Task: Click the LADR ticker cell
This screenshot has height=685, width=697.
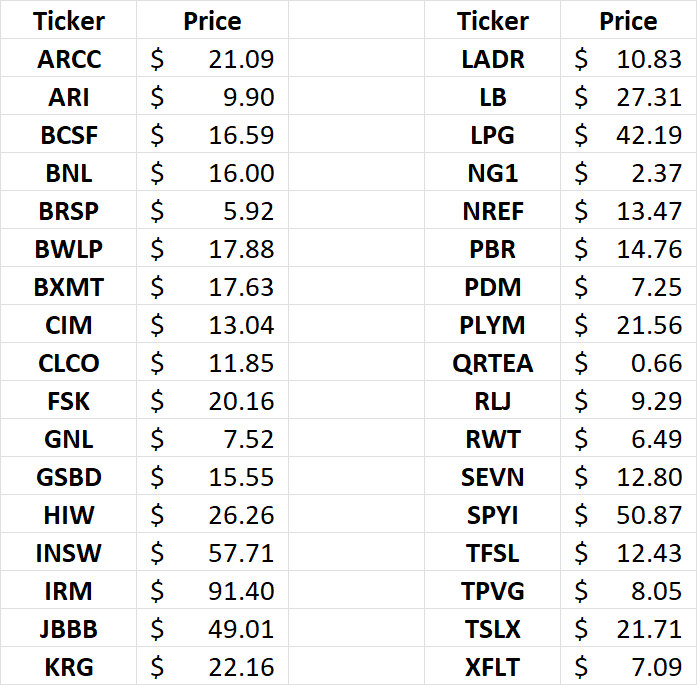Action: click(492, 59)
